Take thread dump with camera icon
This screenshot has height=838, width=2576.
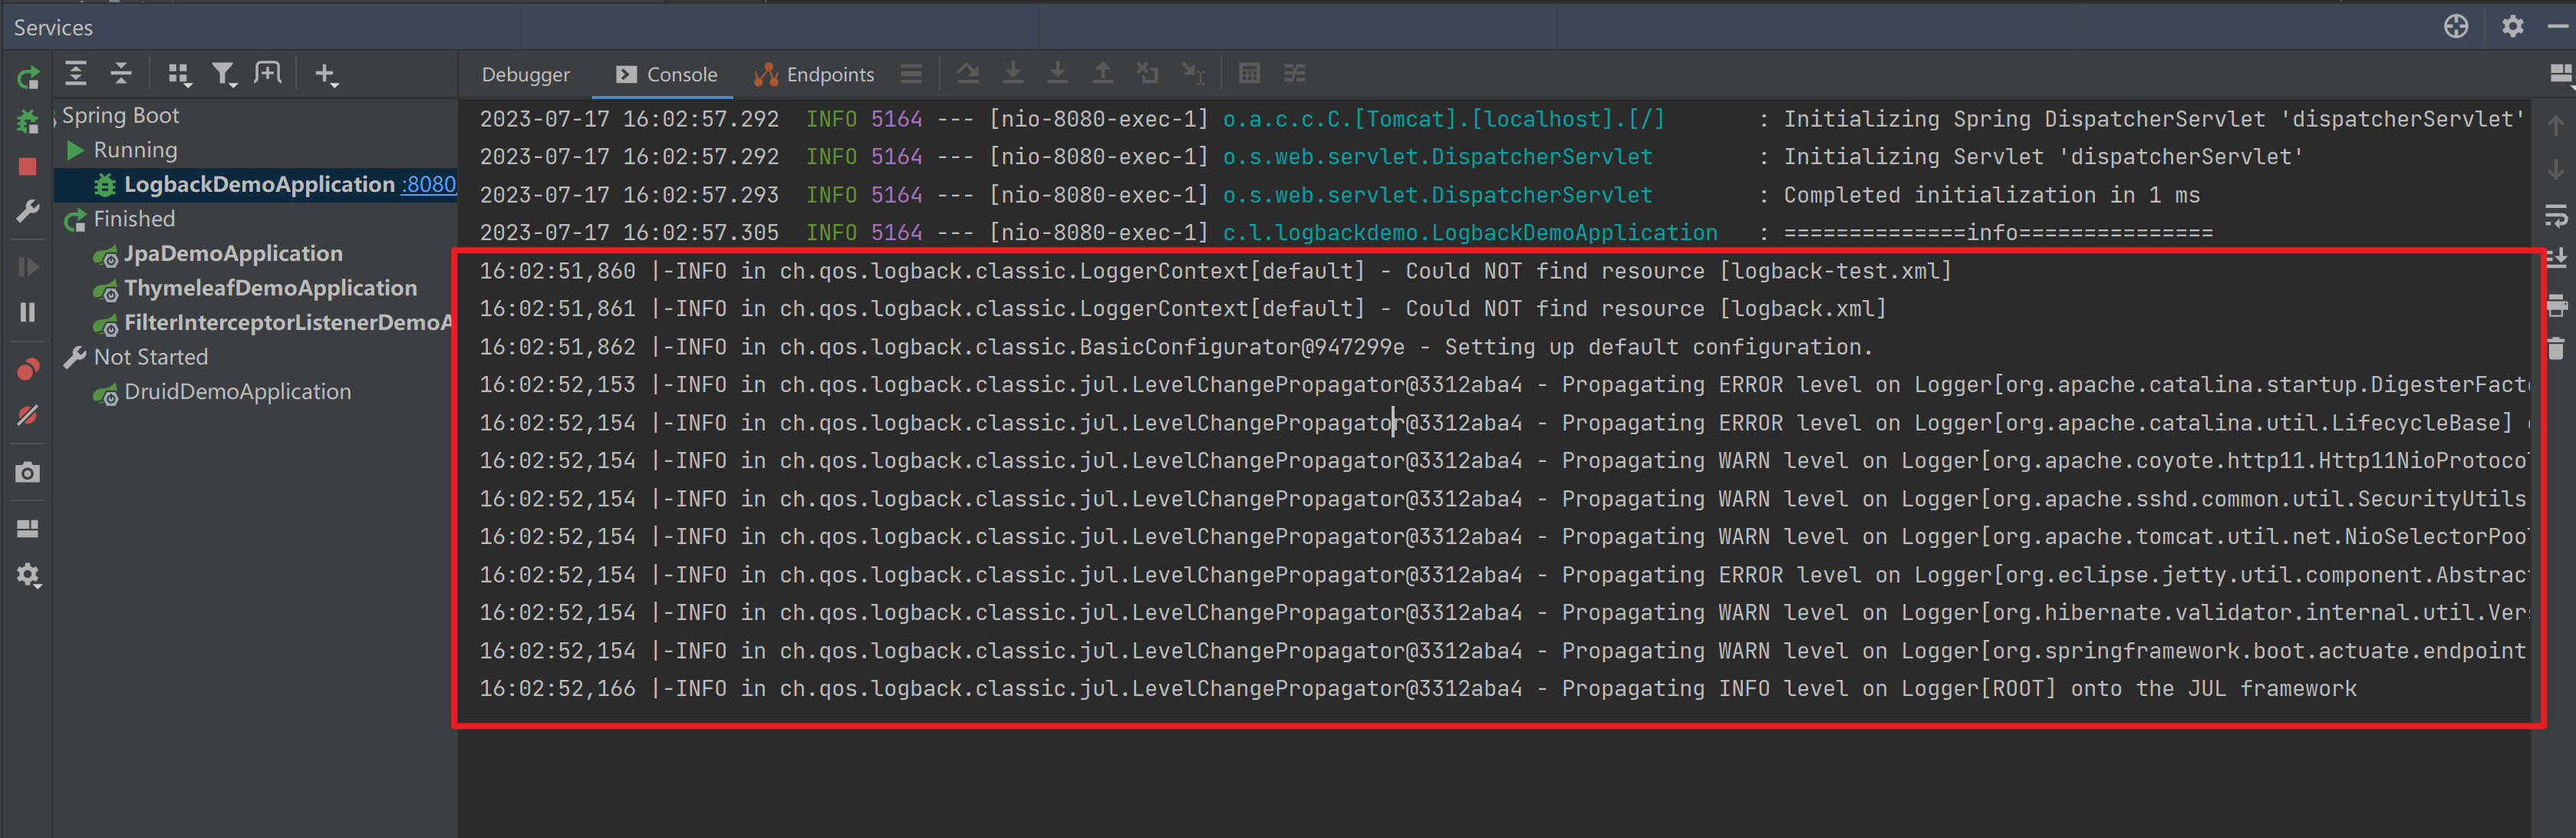click(28, 472)
